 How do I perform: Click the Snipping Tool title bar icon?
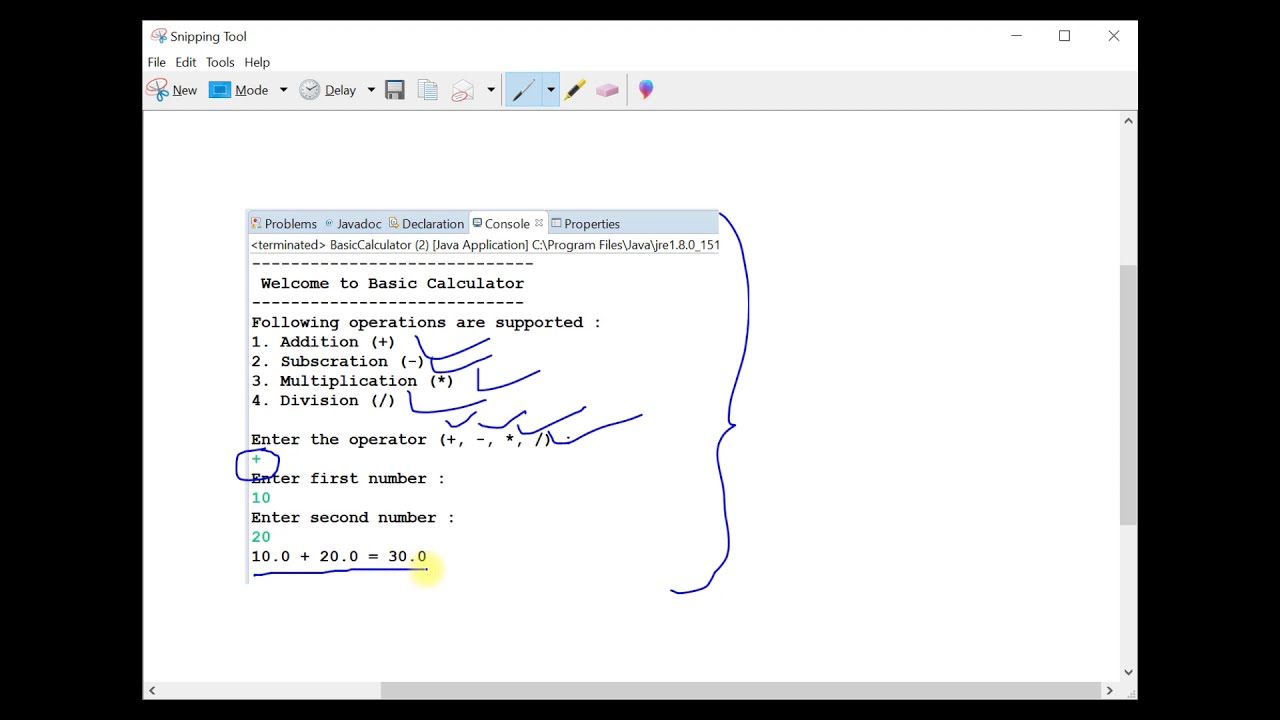[x=158, y=36]
